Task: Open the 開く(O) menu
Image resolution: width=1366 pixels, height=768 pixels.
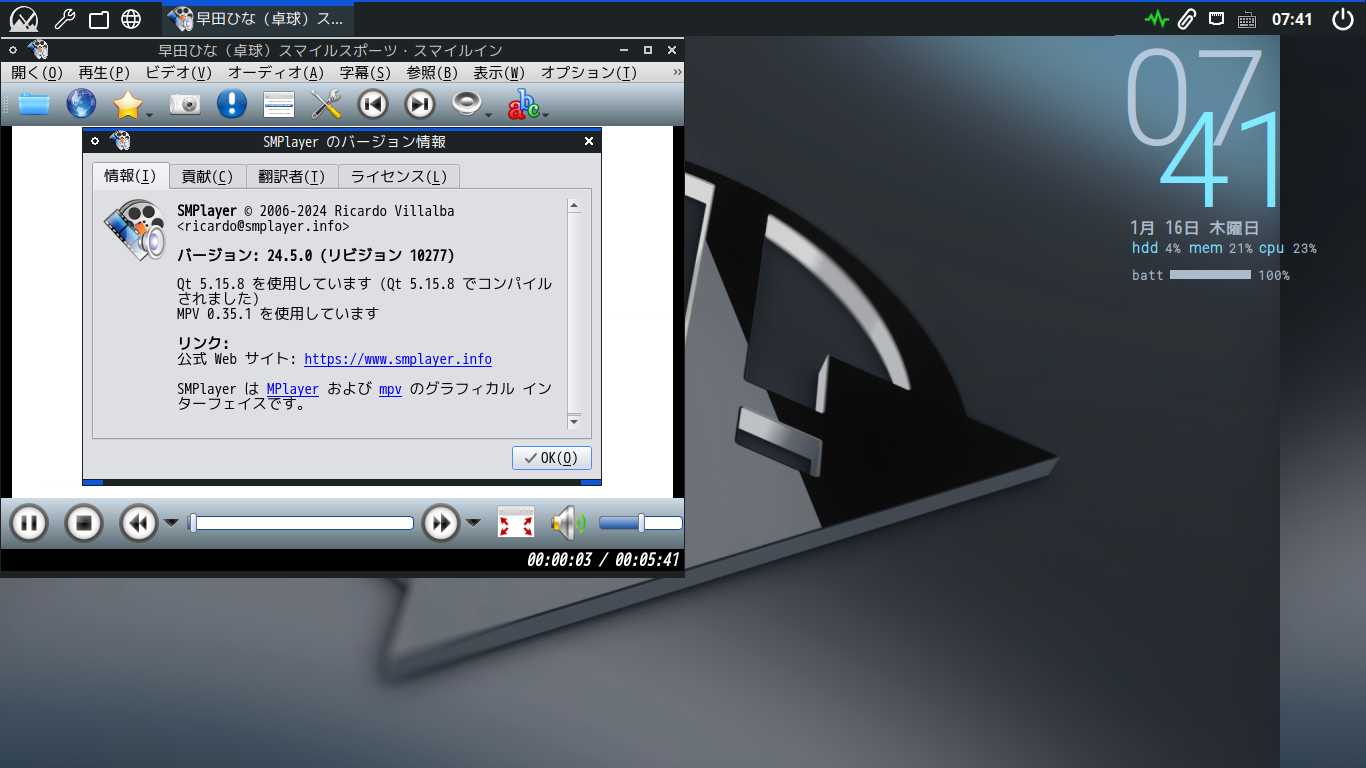Action: tap(37, 72)
